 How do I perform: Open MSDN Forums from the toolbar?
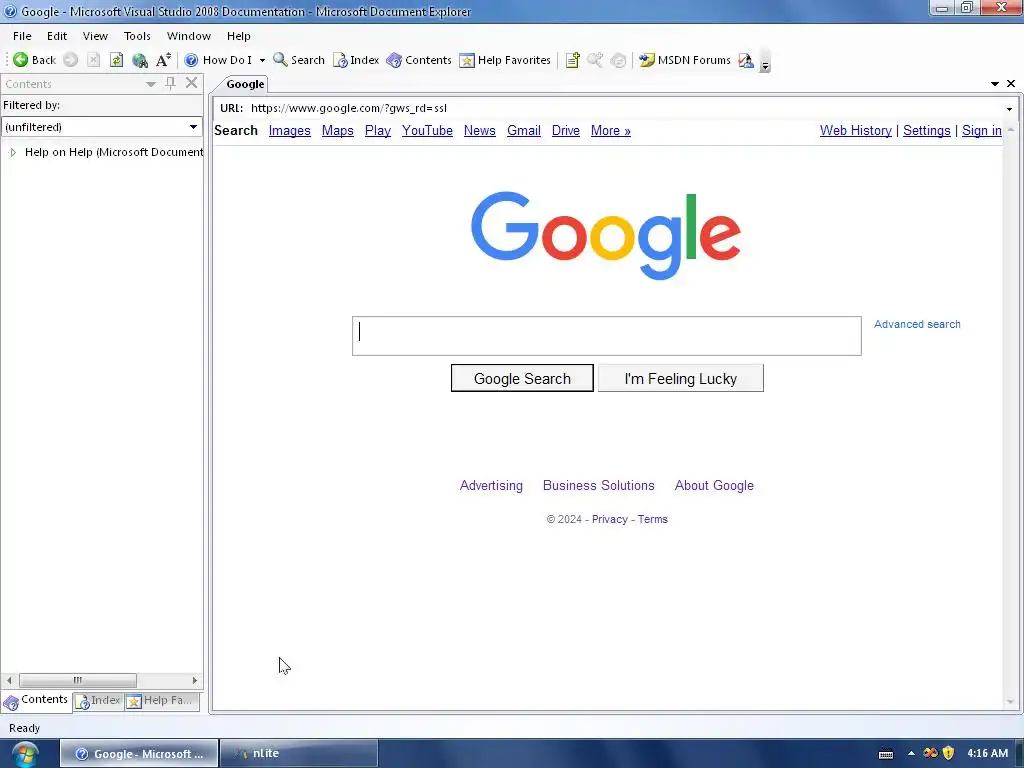click(x=684, y=60)
